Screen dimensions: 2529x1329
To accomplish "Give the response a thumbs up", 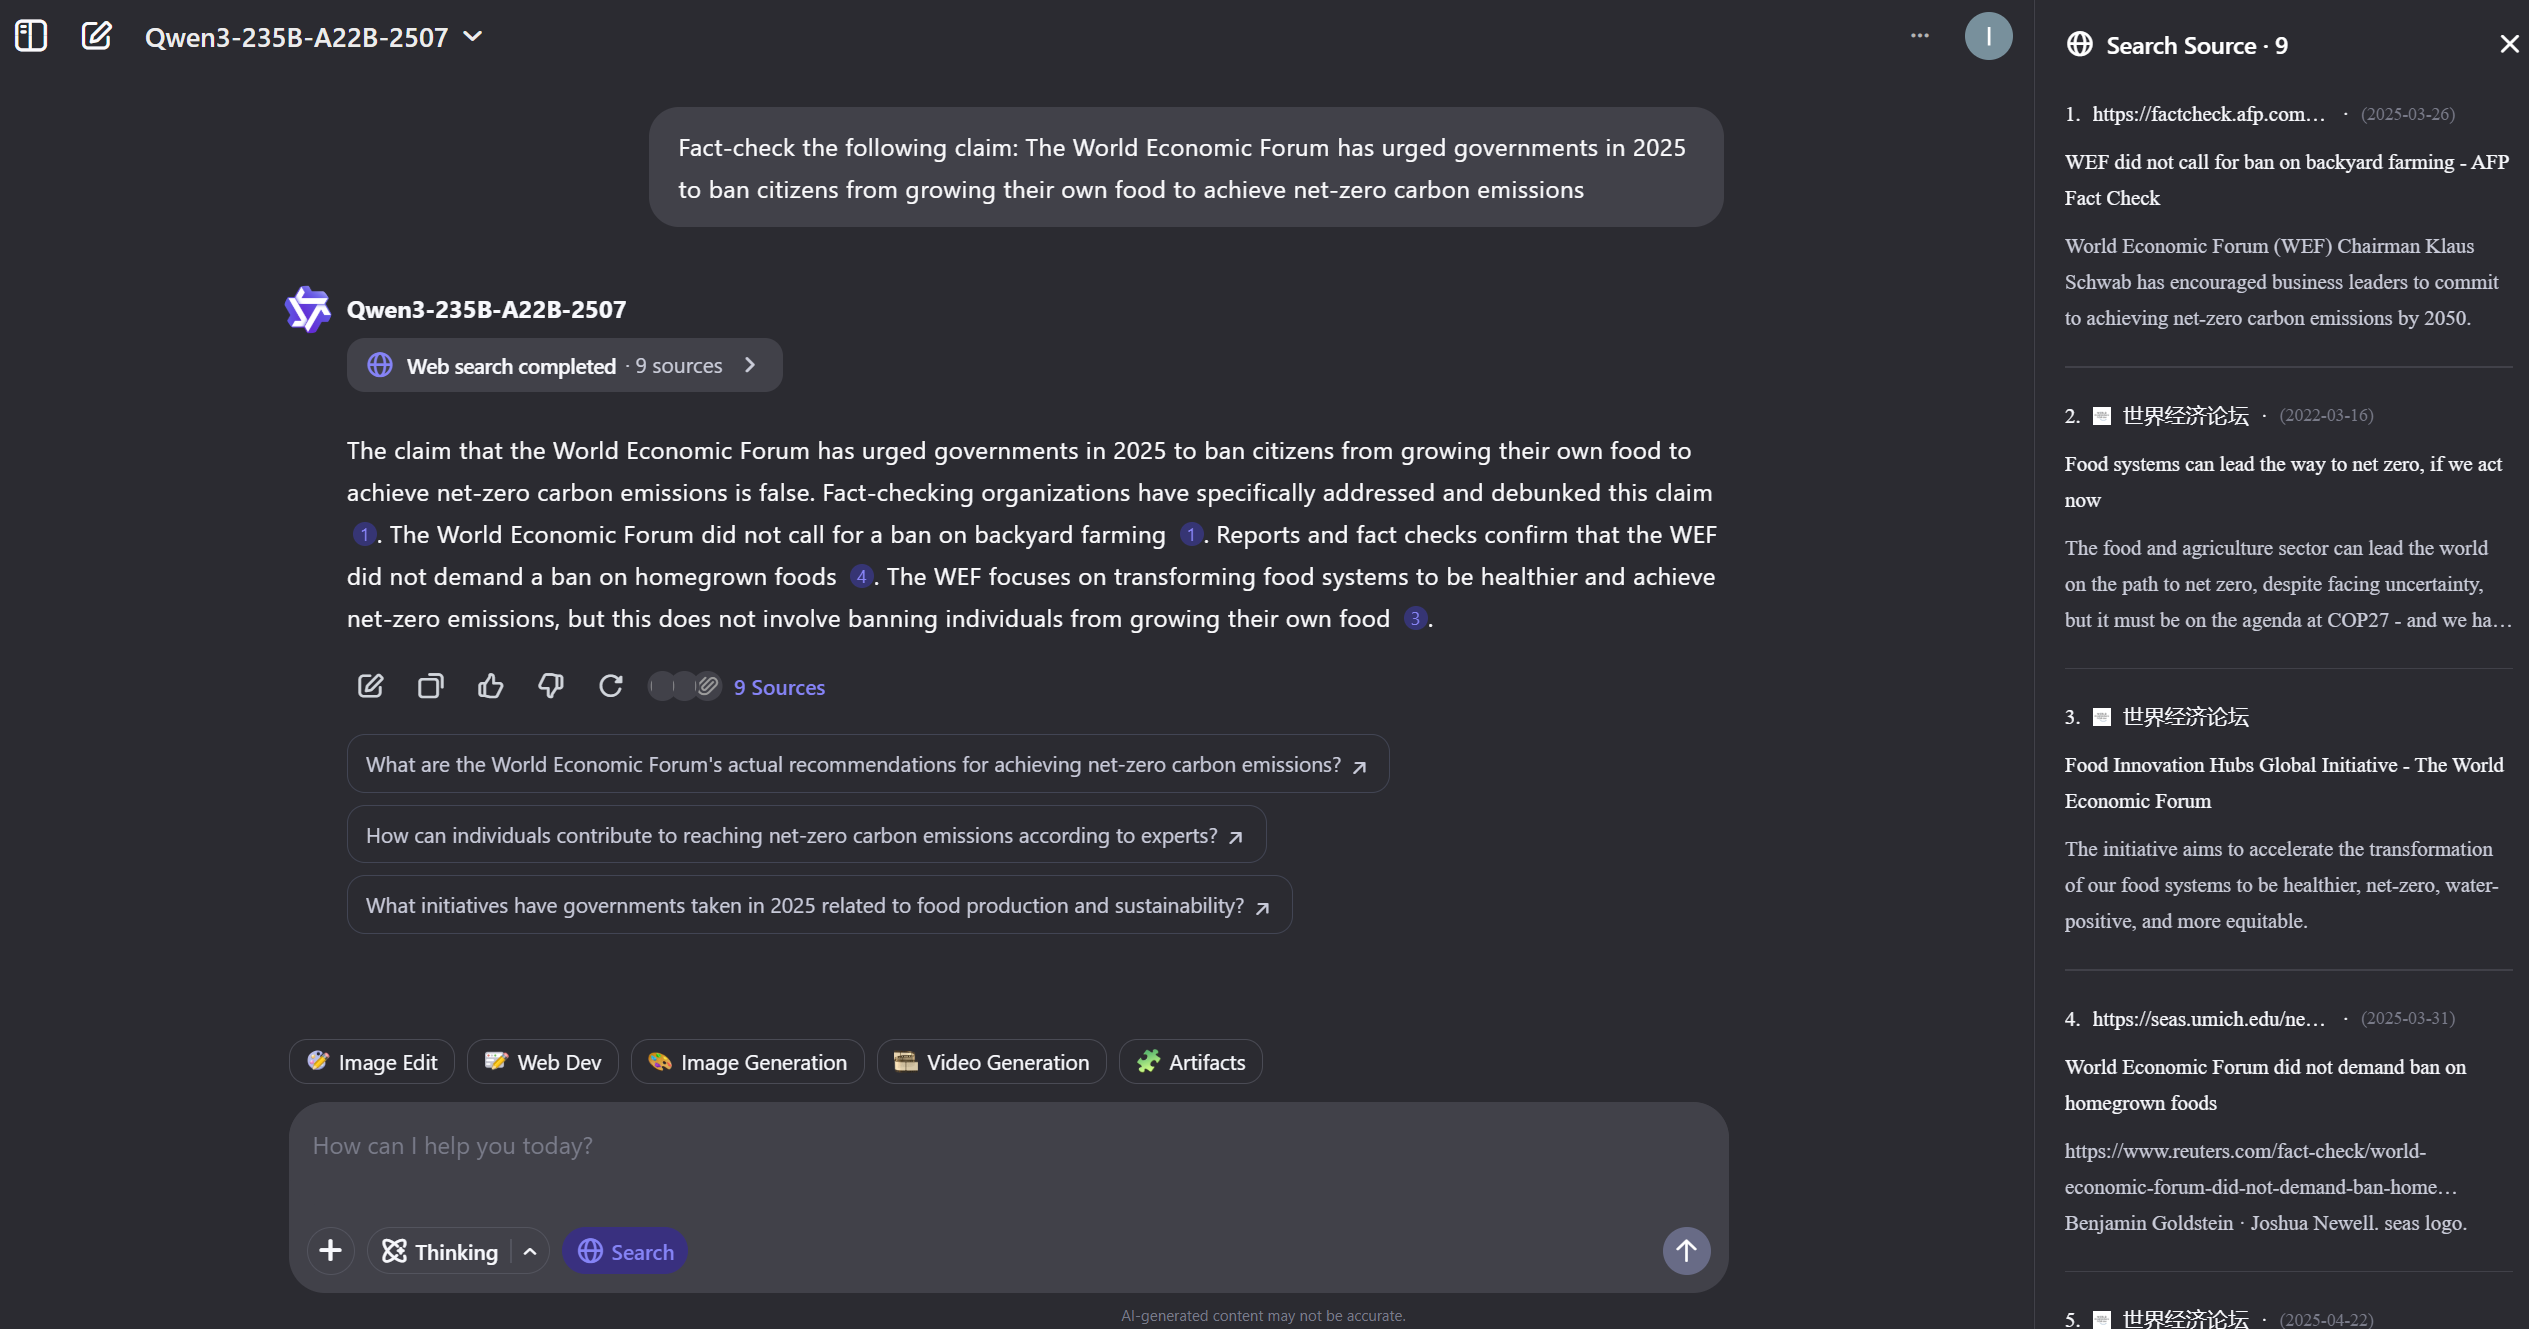I will click(x=490, y=686).
